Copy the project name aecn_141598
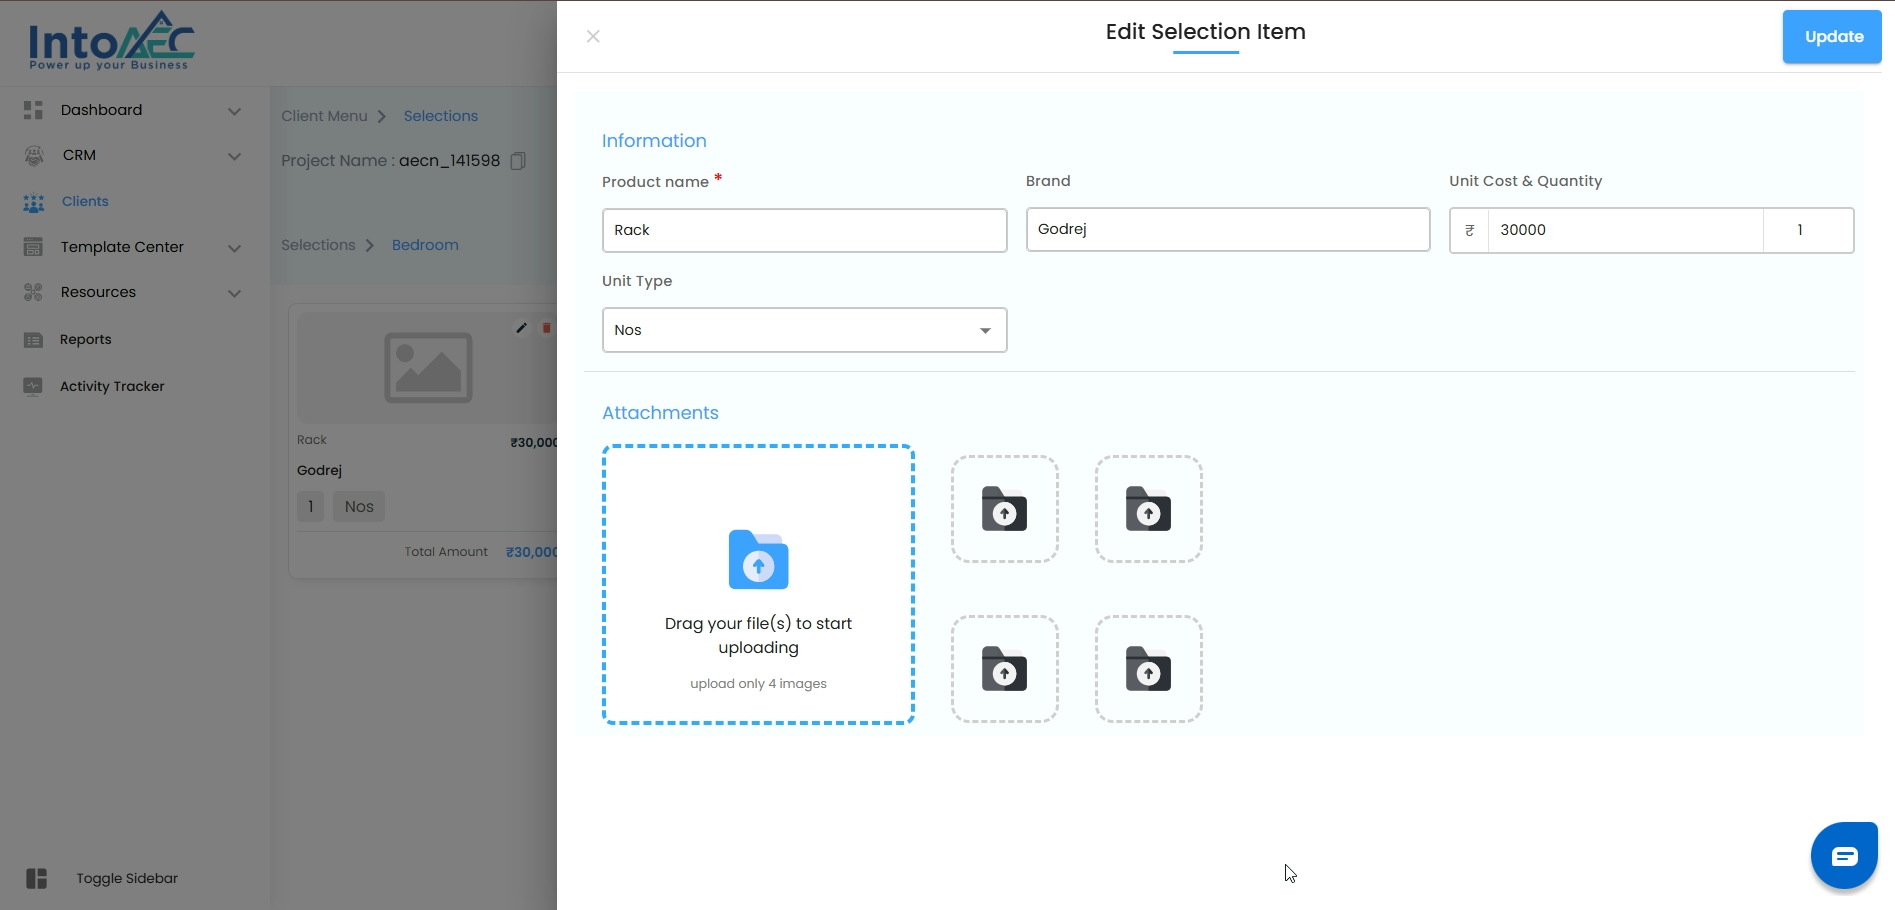Viewport: 1895px width, 910px height. 518,161
